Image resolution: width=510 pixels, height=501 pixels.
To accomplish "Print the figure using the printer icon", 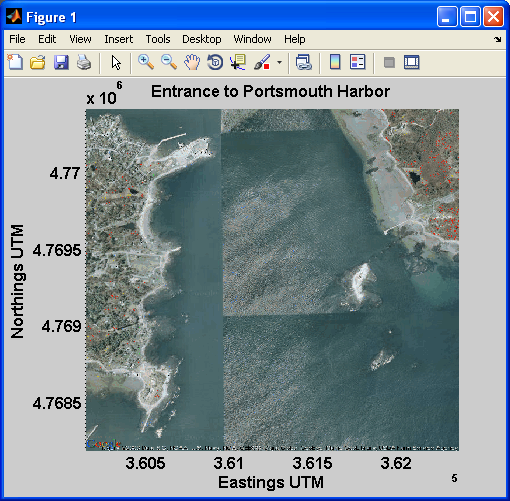I will click(x=84, y=62).
